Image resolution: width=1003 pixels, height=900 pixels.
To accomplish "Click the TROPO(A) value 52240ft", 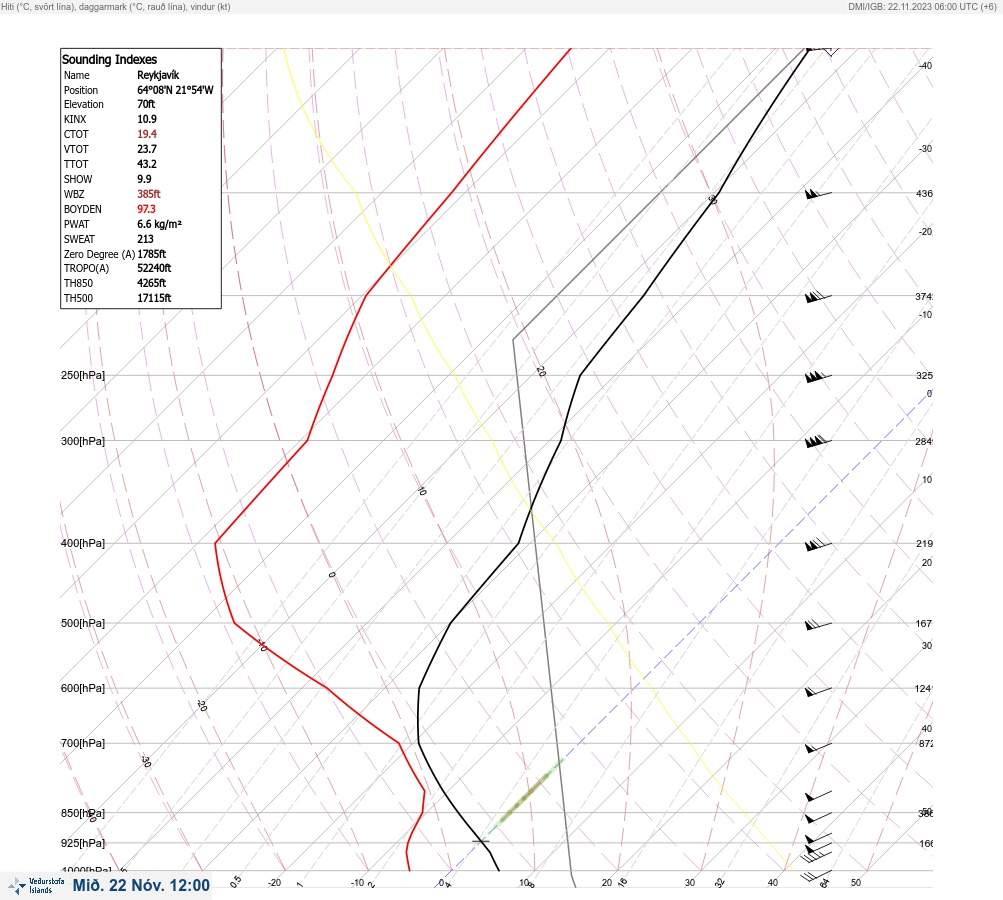I will (x=154, y=268).
